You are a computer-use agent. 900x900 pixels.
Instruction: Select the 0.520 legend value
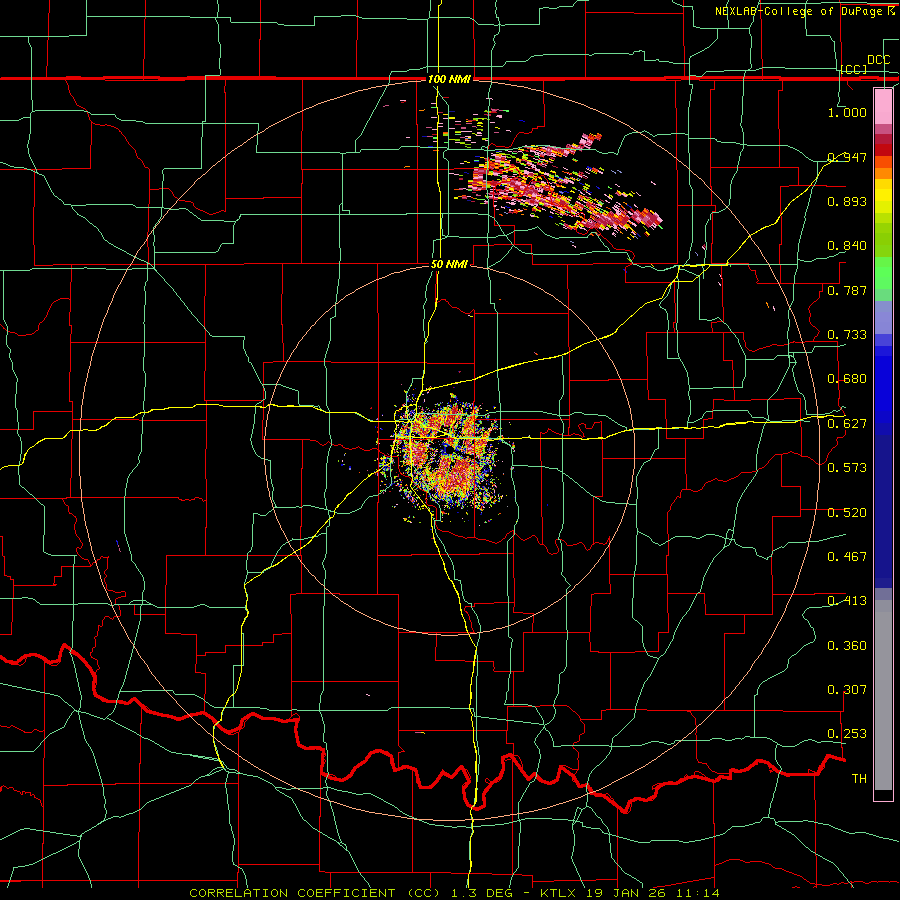click(x=847, y=513)
